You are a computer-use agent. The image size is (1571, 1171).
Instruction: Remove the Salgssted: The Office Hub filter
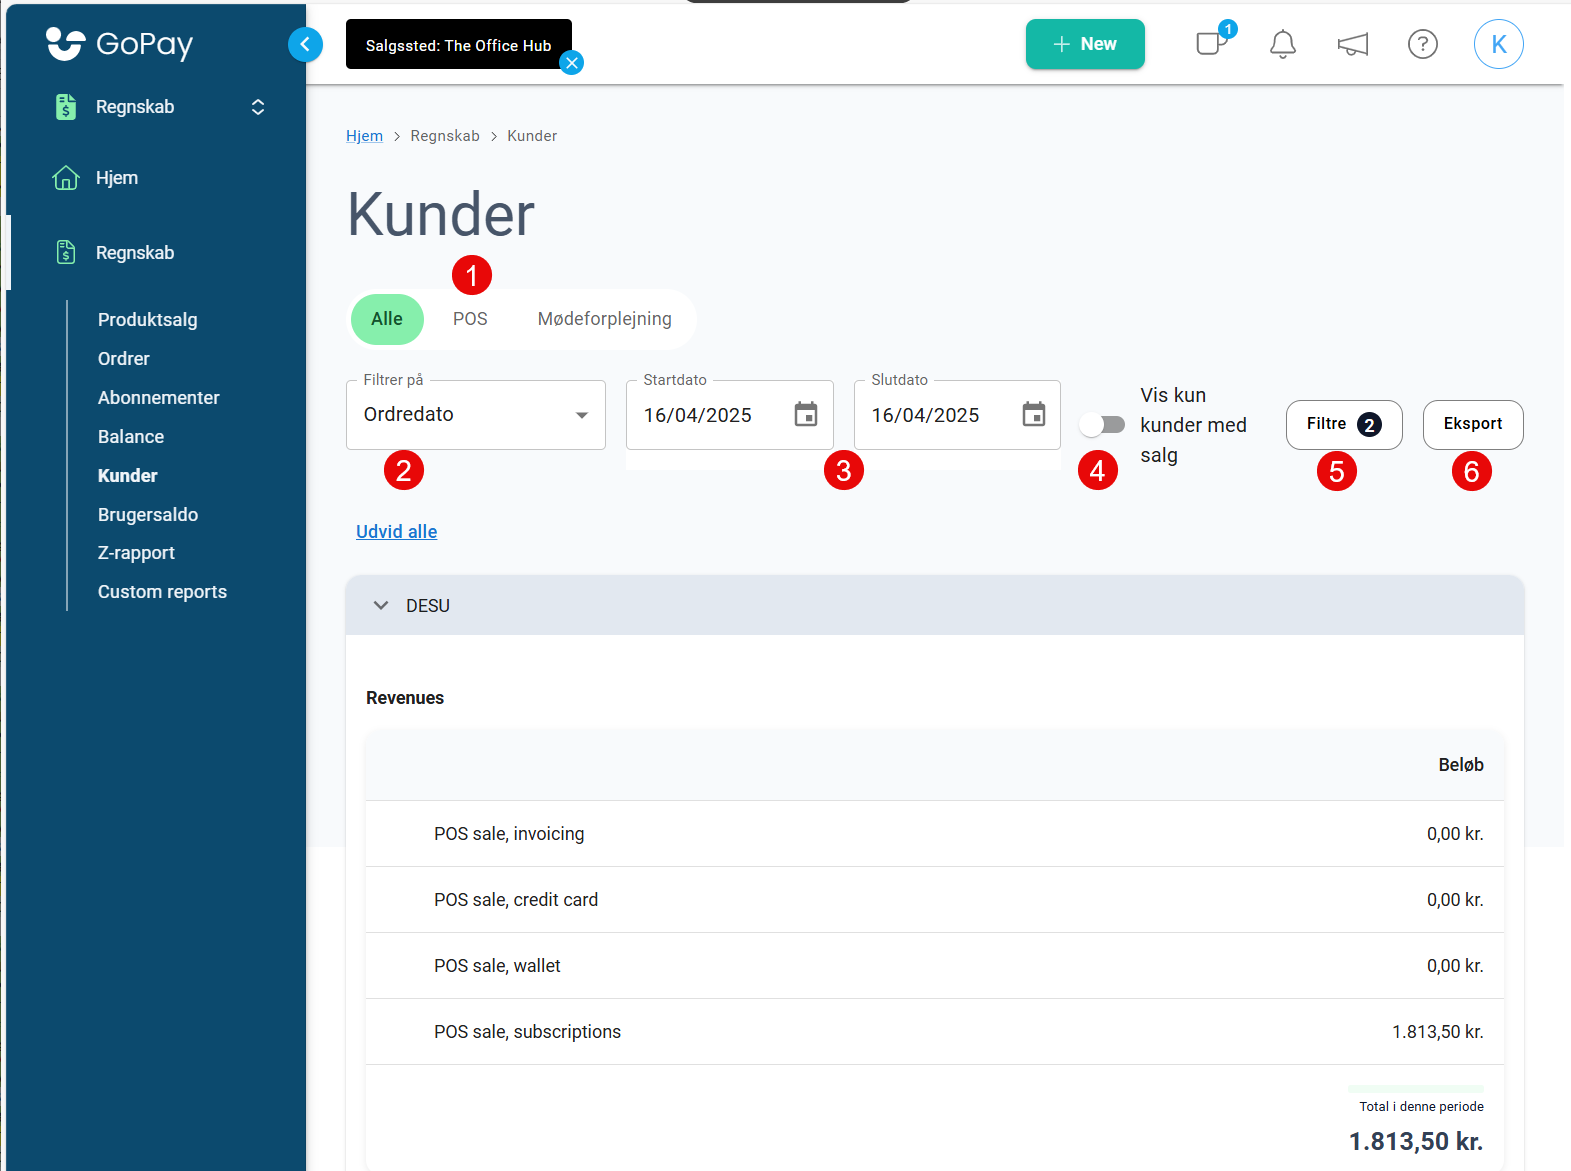point(572,63)
